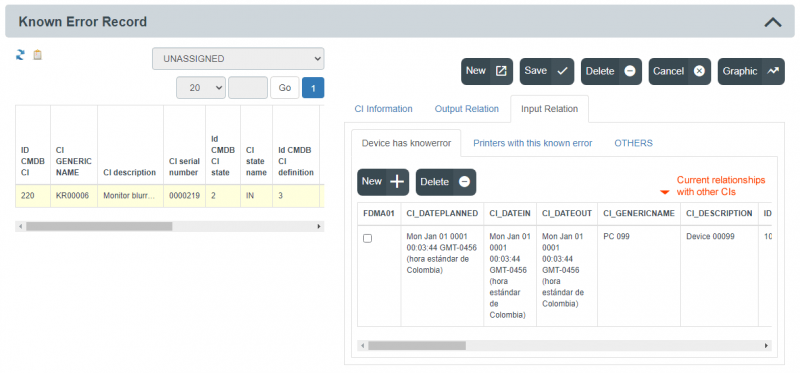Delete selected relation in Device has knowerror
Image resolution: width=800 pixels, height=373 pixels.
tap(446, 182)
